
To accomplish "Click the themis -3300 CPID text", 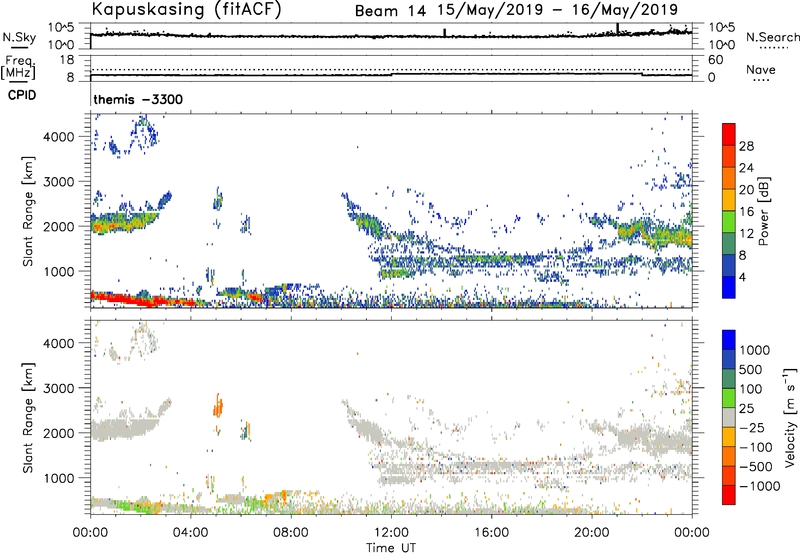I will click(138, 99).
